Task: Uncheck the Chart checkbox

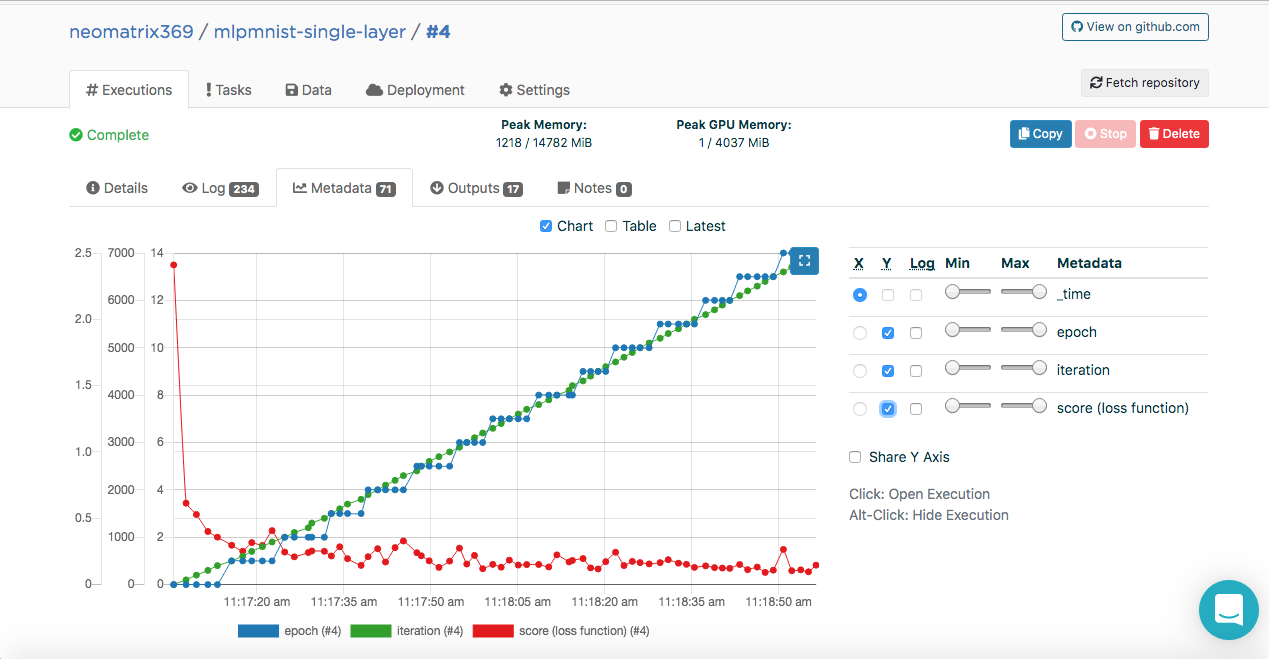Action: tap(546, 226)
